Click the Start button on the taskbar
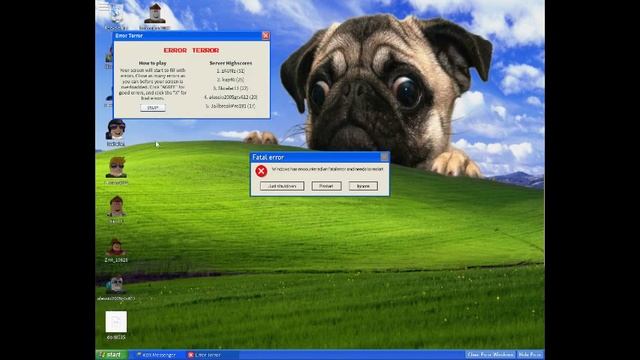The image size is (640, 360). pyautogui.click(x=111, y=355)
